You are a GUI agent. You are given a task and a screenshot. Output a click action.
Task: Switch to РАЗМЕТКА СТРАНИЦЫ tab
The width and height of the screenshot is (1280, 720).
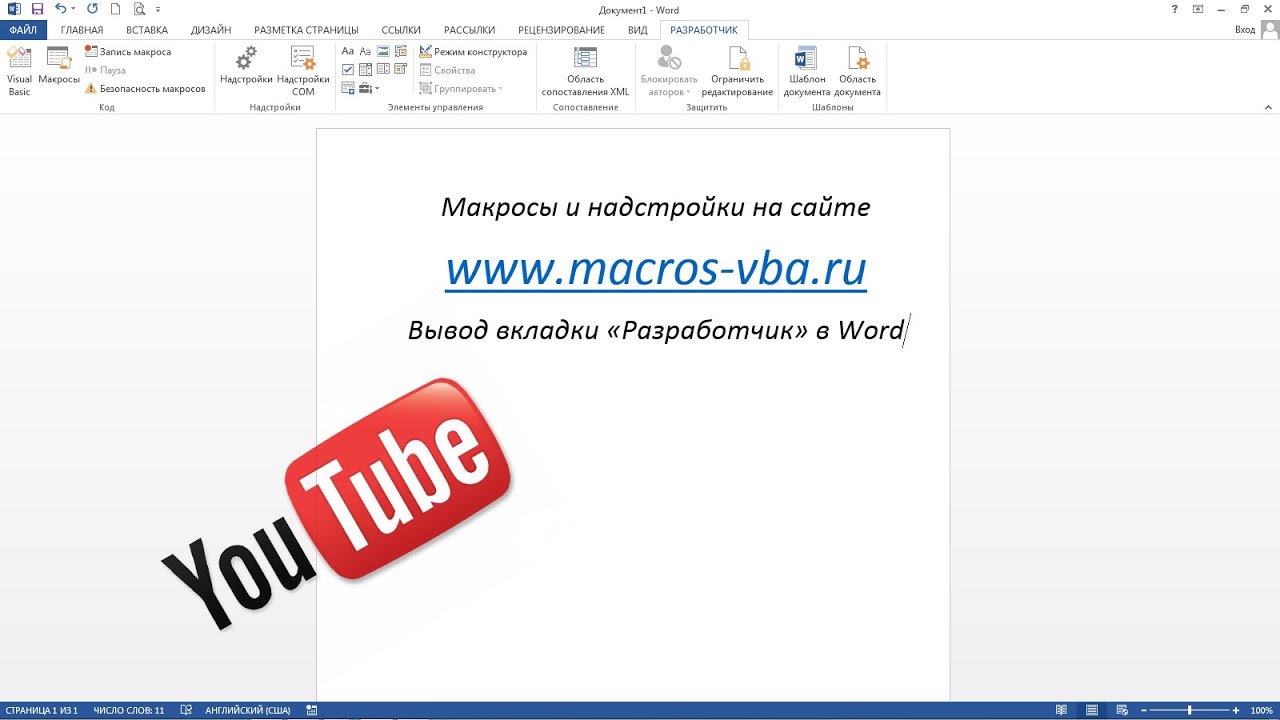pos(306,30)
